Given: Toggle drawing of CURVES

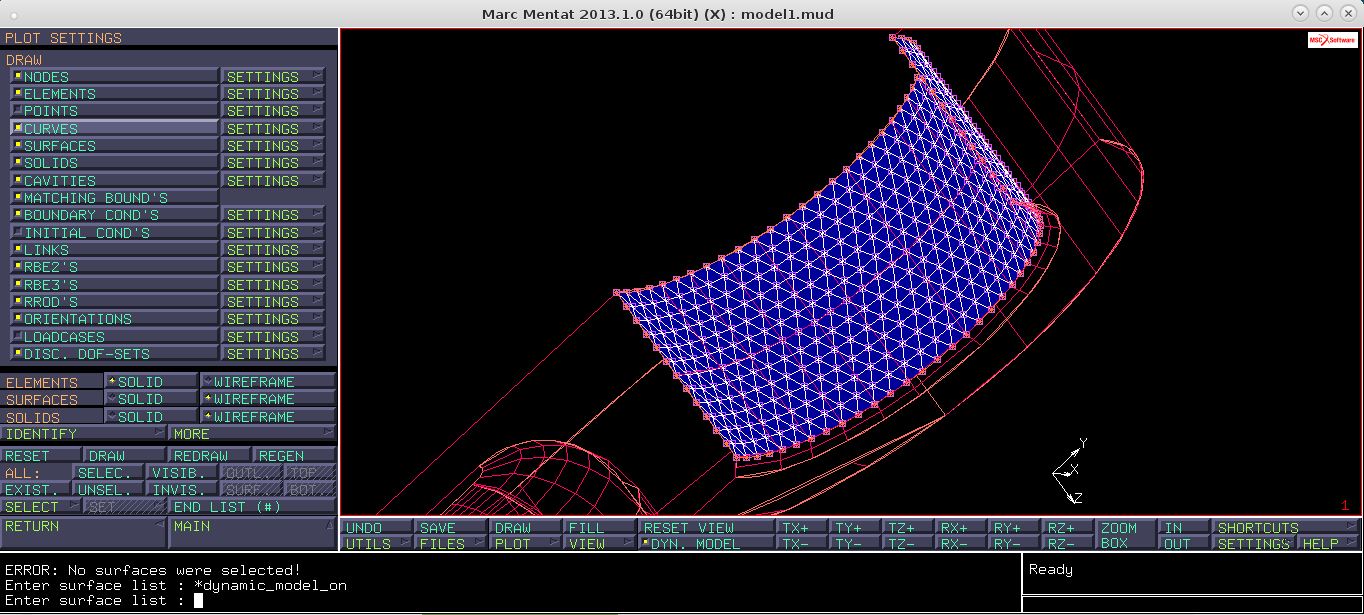Looking at the screenshot, I should 115,129.
